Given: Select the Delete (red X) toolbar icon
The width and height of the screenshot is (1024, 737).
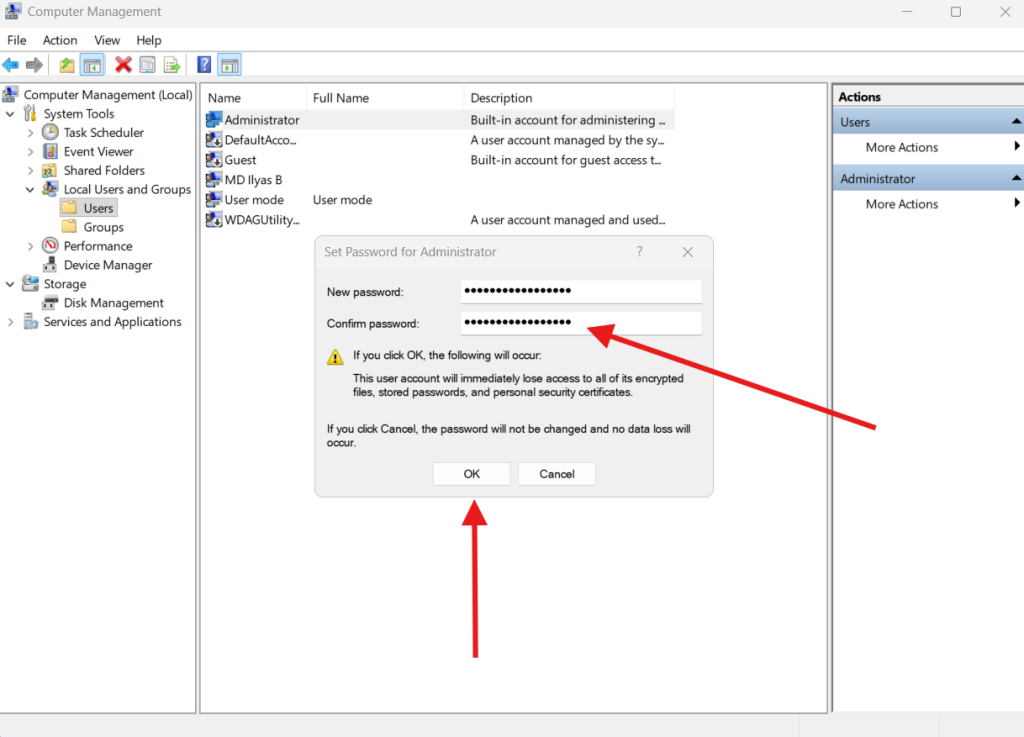Looking at the screenshot, I should point(124,64).
